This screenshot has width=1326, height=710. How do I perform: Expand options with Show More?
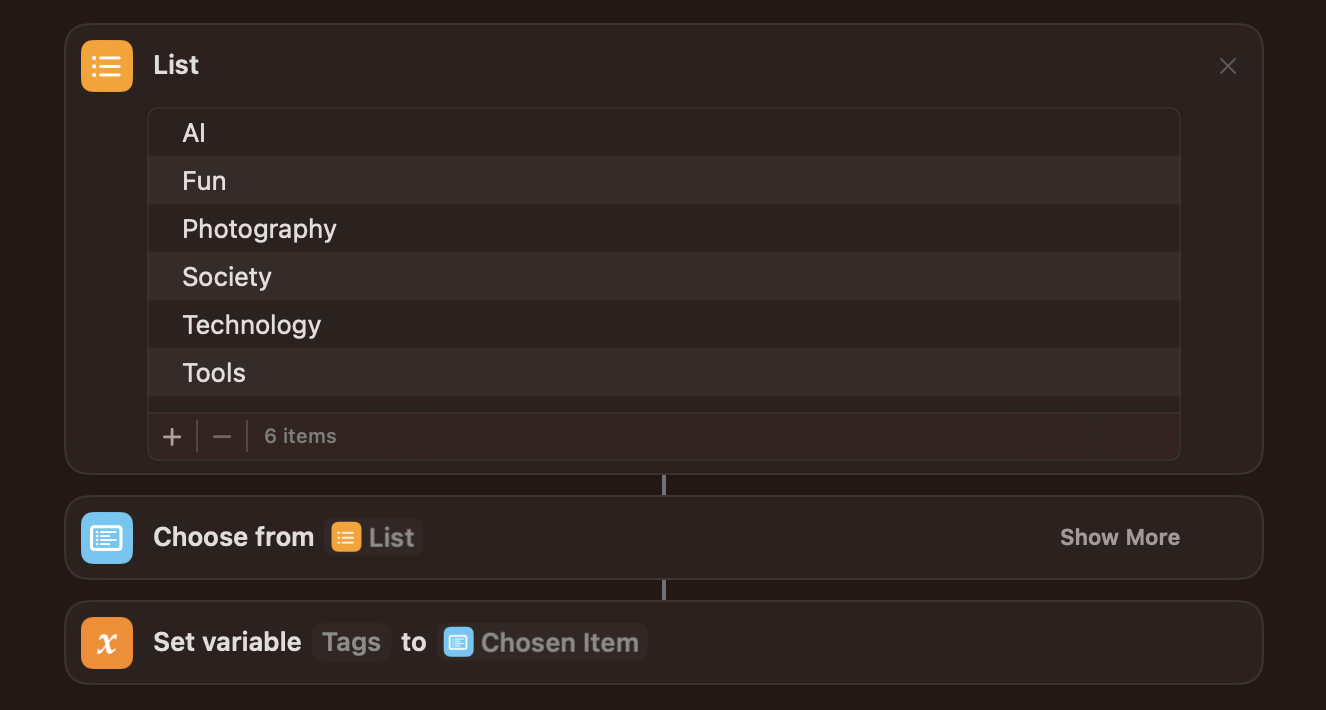[x=1119, y=538]
